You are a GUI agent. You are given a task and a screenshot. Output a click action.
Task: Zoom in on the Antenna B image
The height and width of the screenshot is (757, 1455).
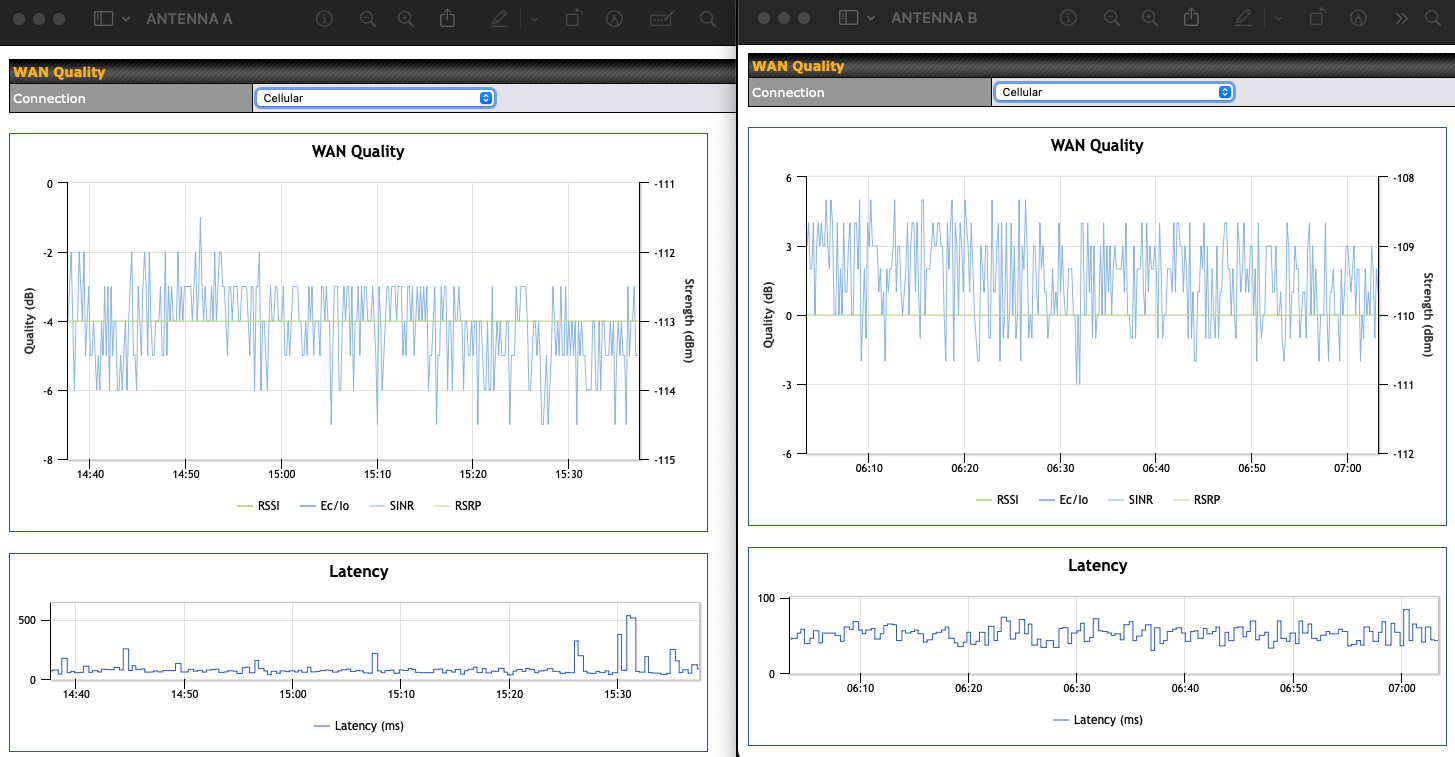(x=1150, y=18)
